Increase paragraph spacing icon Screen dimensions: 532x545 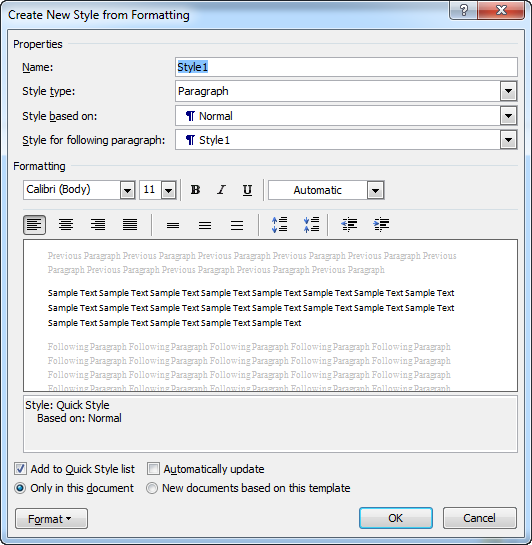279,225
